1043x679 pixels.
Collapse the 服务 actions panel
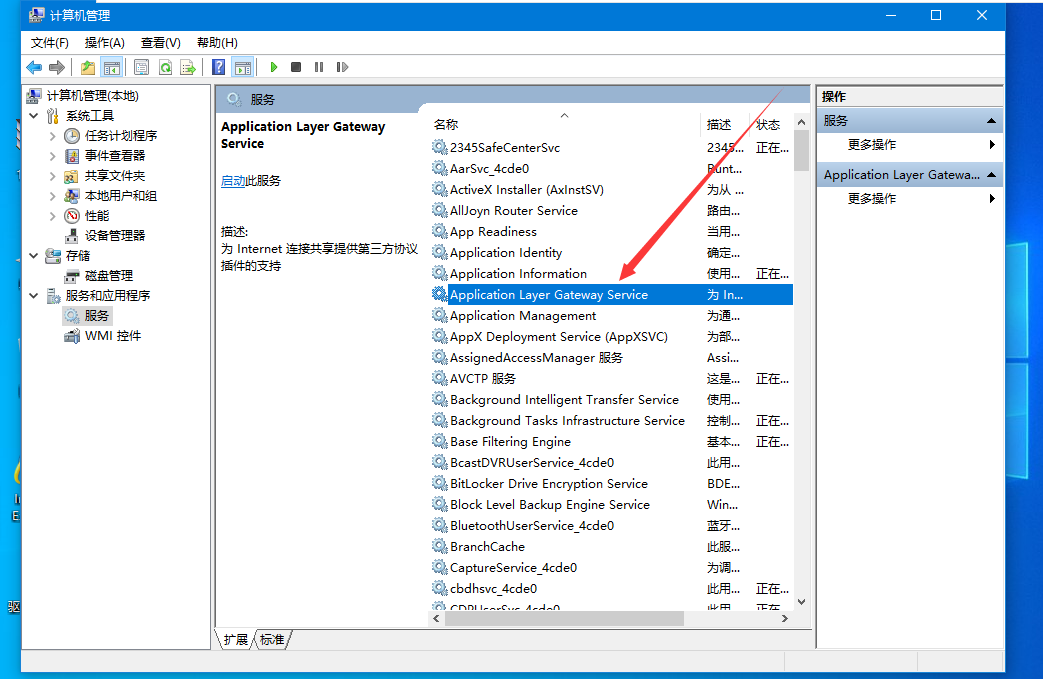pos(989,119)
